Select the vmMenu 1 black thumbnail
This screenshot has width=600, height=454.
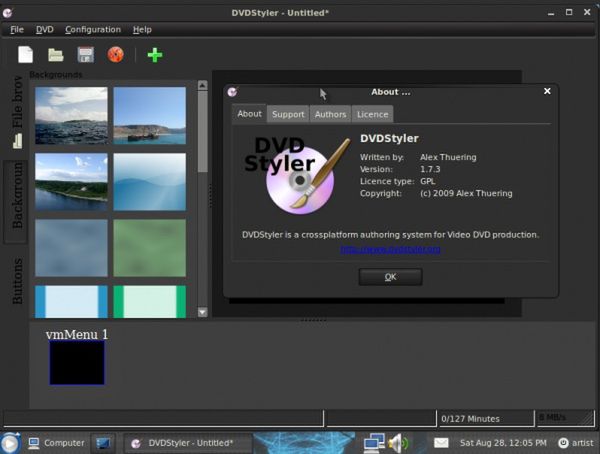pos(77,363)
